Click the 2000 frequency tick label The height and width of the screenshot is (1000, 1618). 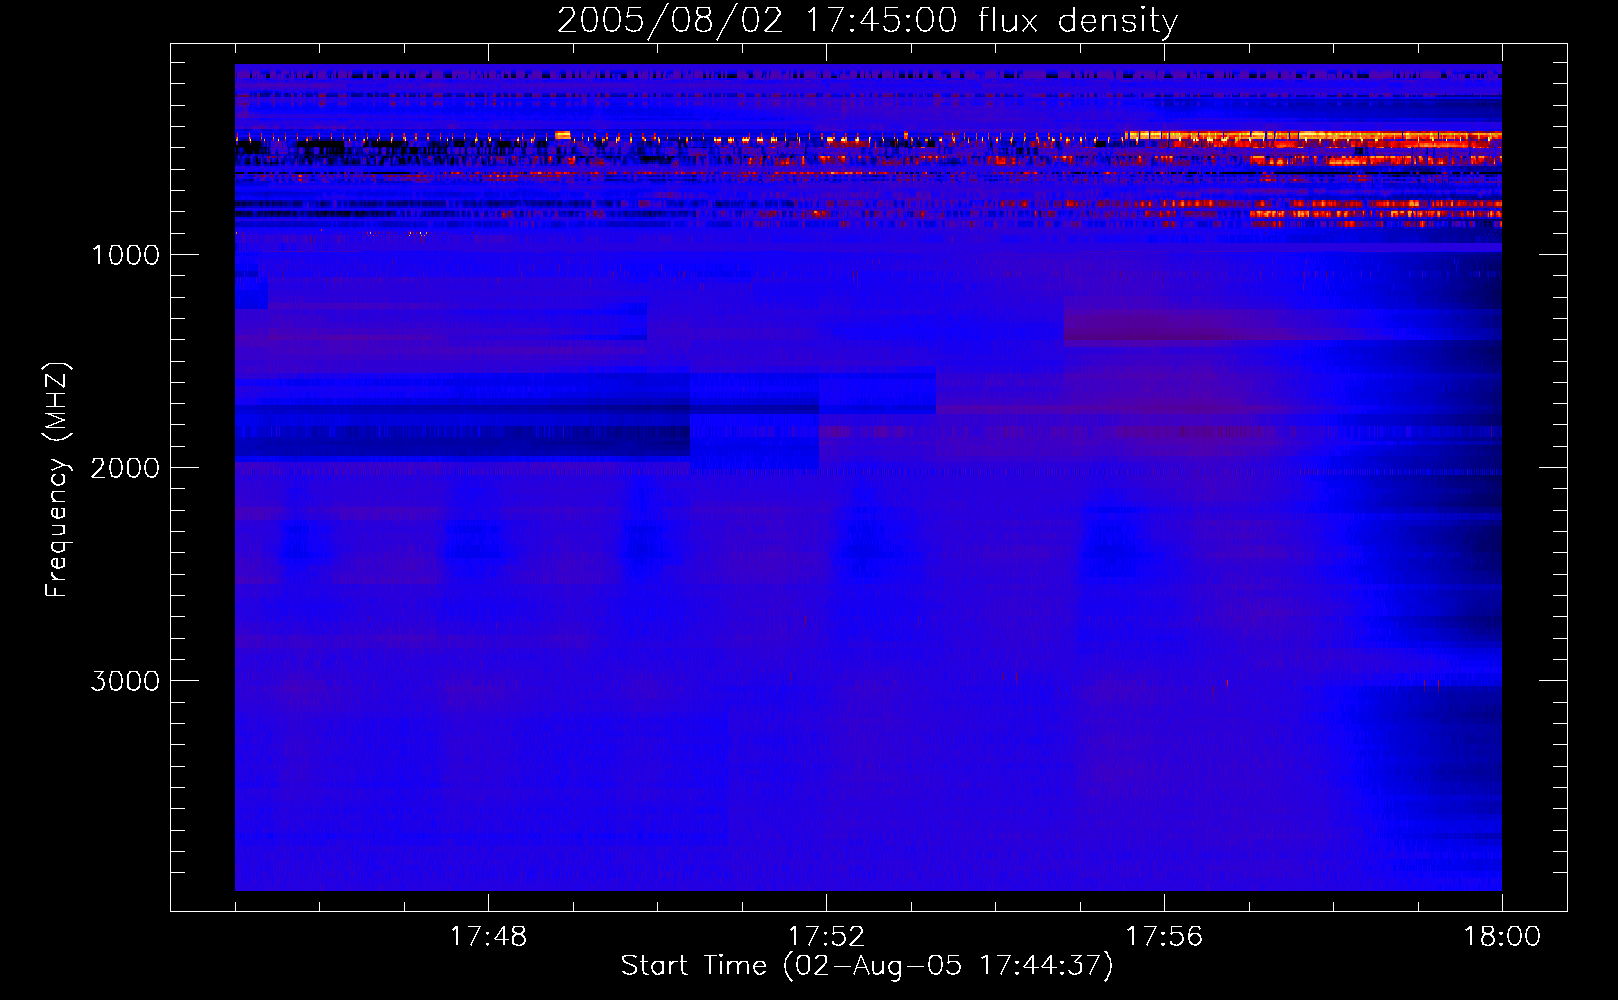tap(126, 468)
